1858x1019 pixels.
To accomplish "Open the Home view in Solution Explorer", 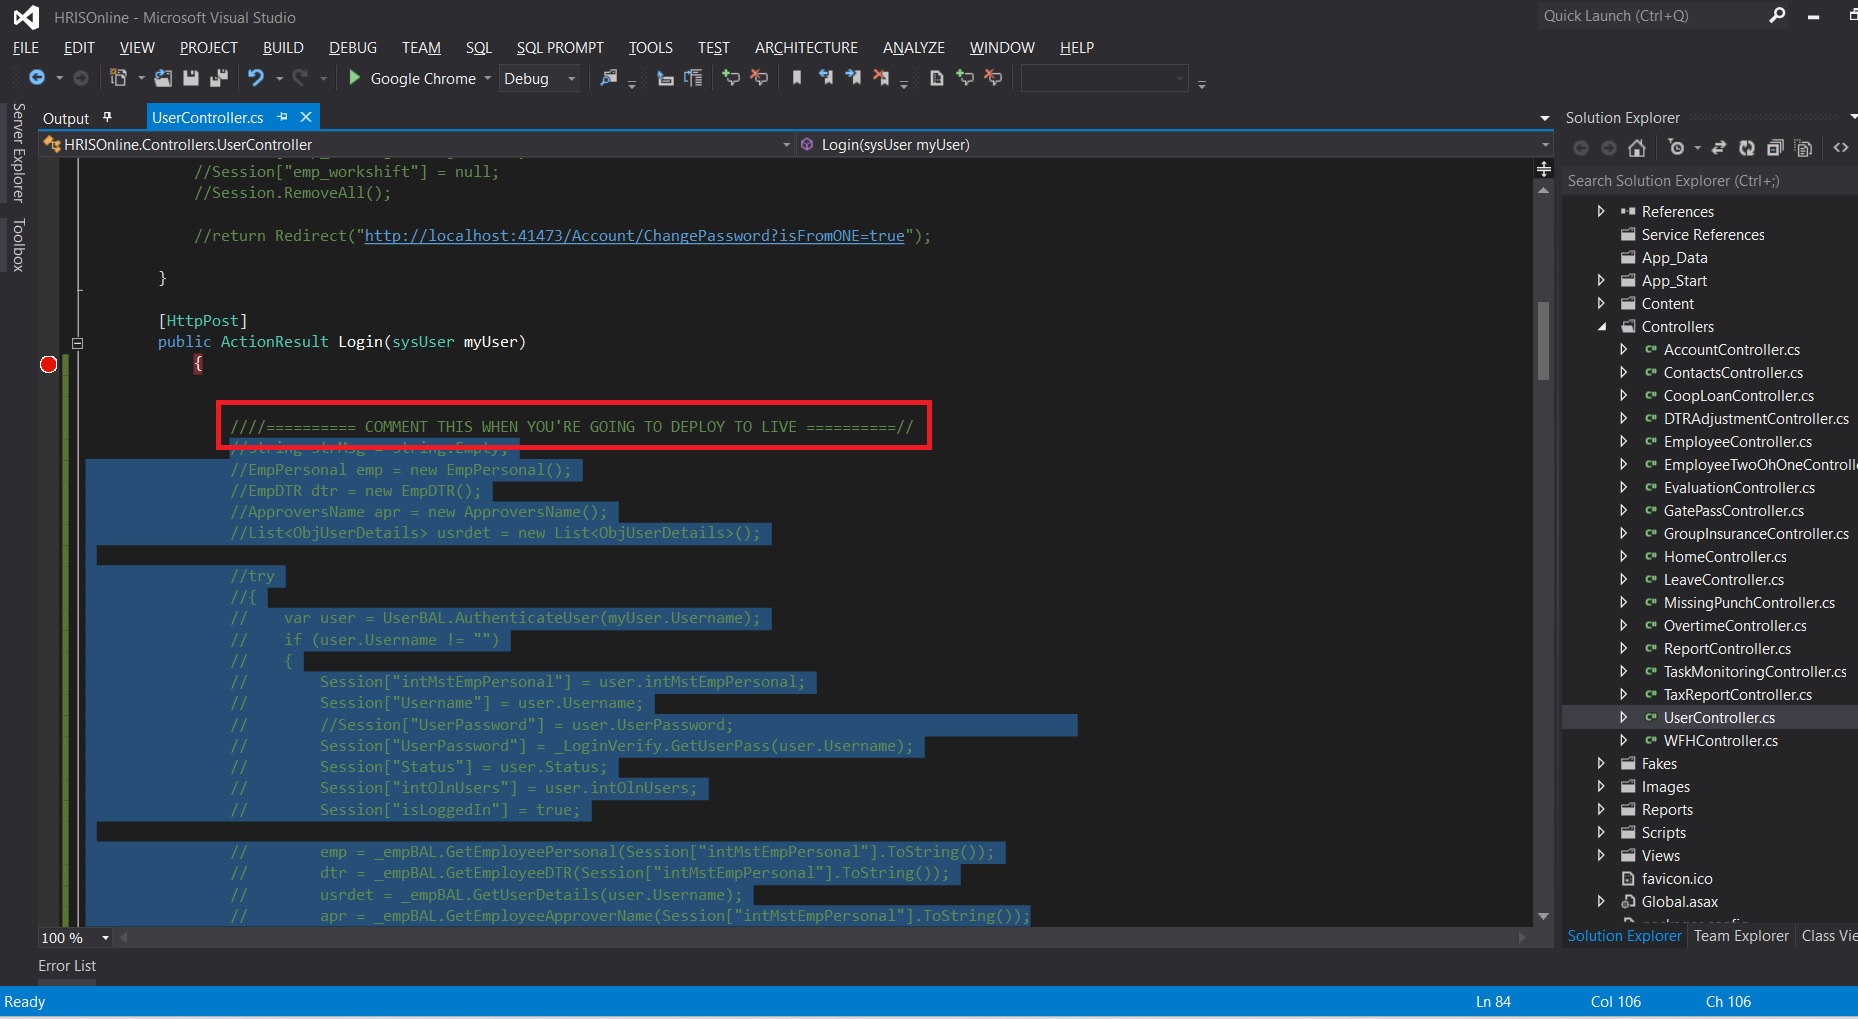I will coord(1637,147).
